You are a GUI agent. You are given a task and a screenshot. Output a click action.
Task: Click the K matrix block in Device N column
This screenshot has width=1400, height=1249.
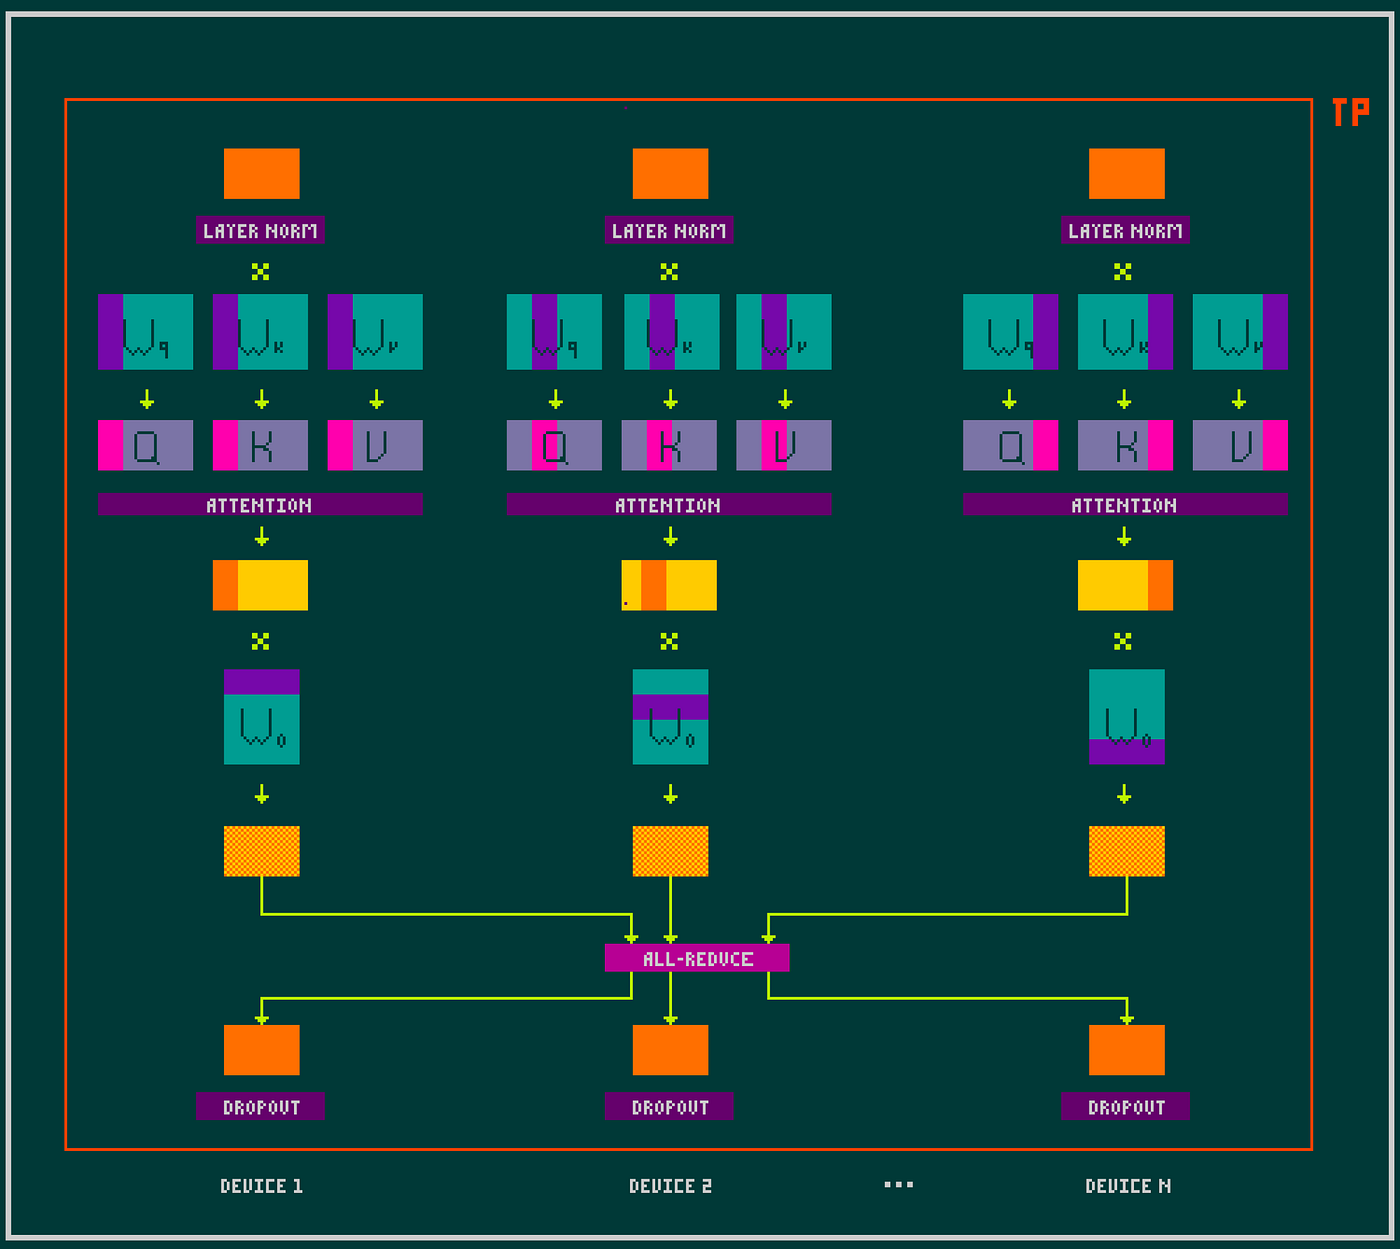click(1126, 445)
